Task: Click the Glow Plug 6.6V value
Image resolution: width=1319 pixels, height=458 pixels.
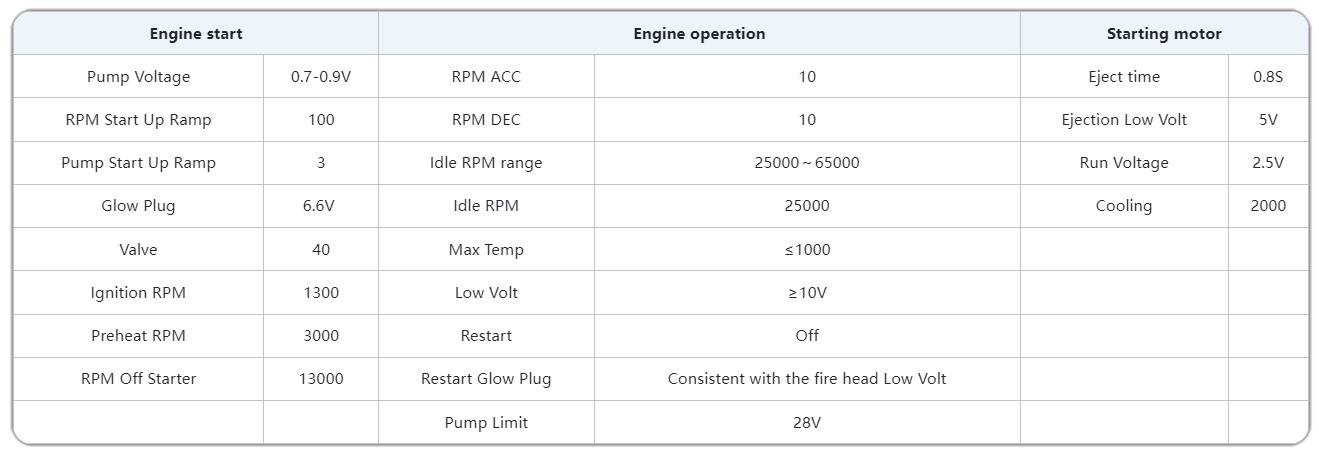Action: pyautogui.click(x=321, y=206)
